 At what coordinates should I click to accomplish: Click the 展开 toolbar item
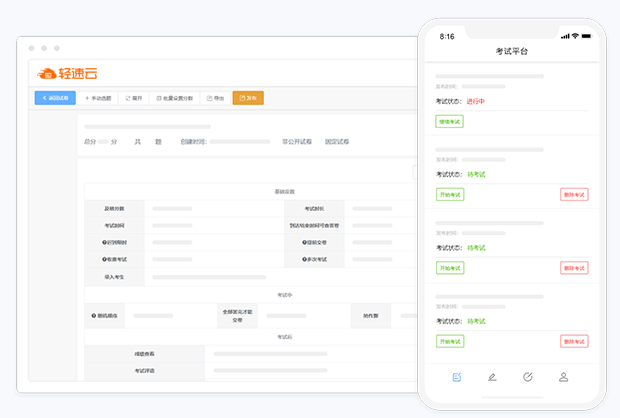pos(134,98)
